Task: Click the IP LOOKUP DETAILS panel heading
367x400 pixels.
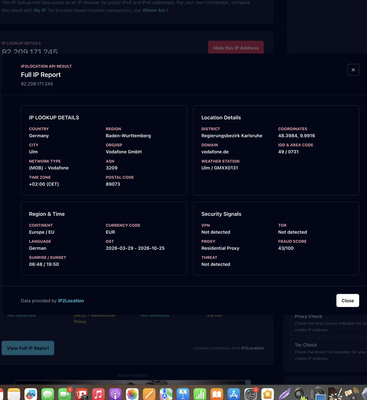Action: pos(54,118)
